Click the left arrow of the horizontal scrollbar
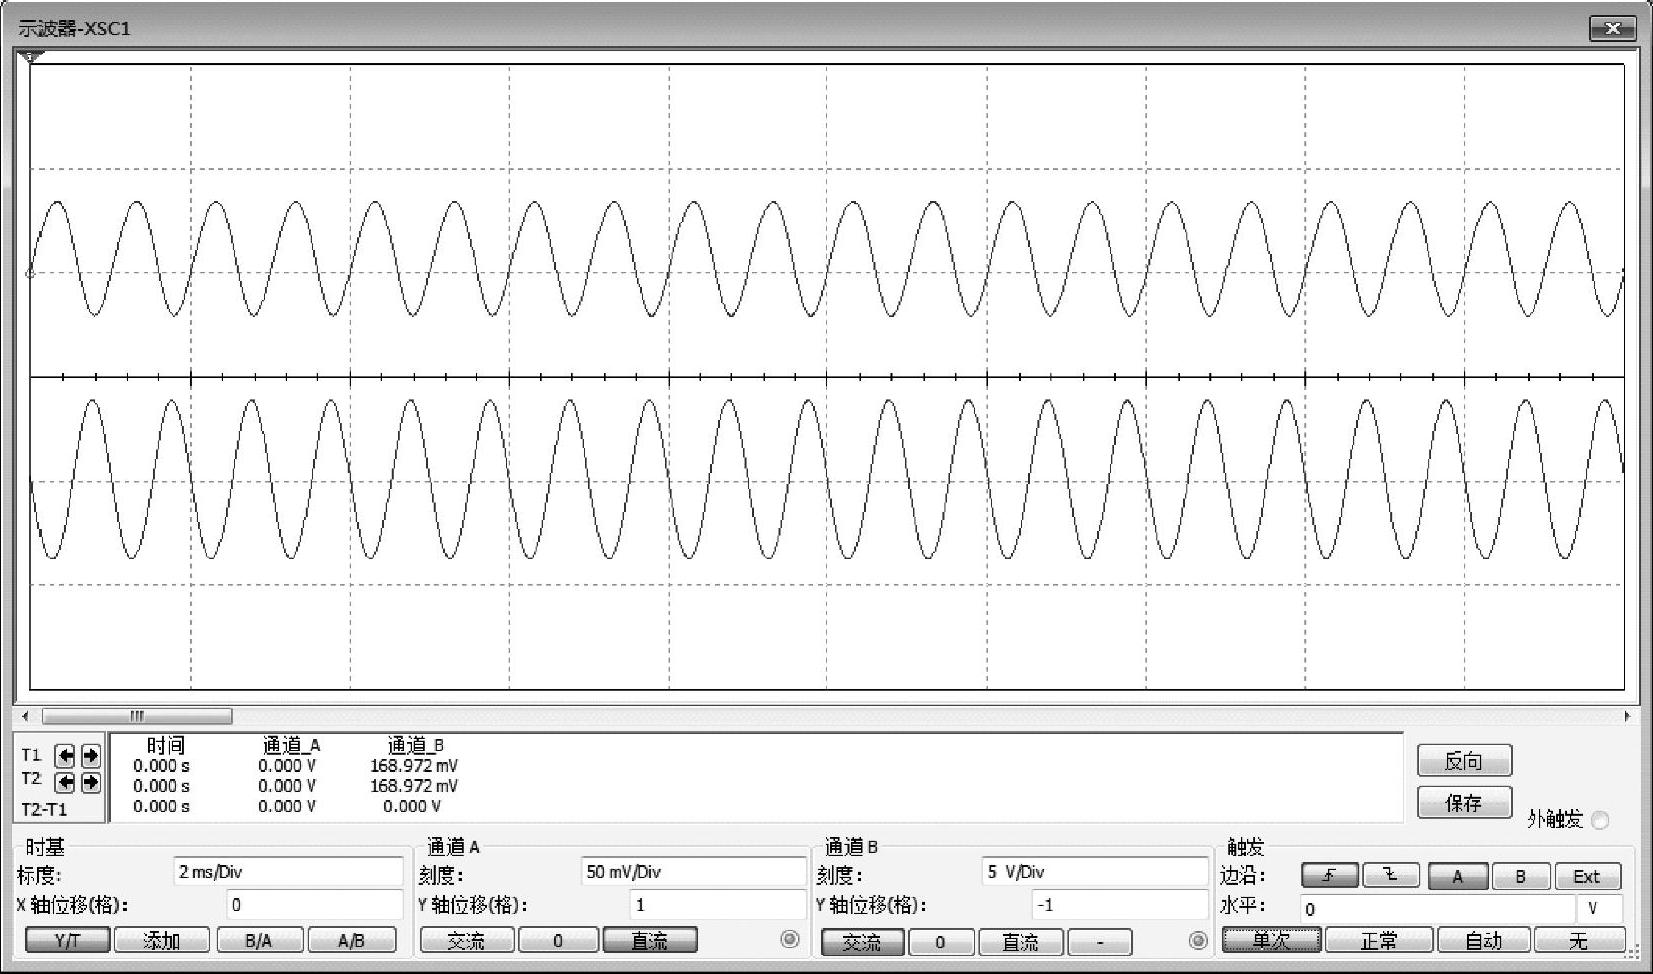The height and width of the screenshot is (974, 1653). pyautogui.click(x=26, y=716)
